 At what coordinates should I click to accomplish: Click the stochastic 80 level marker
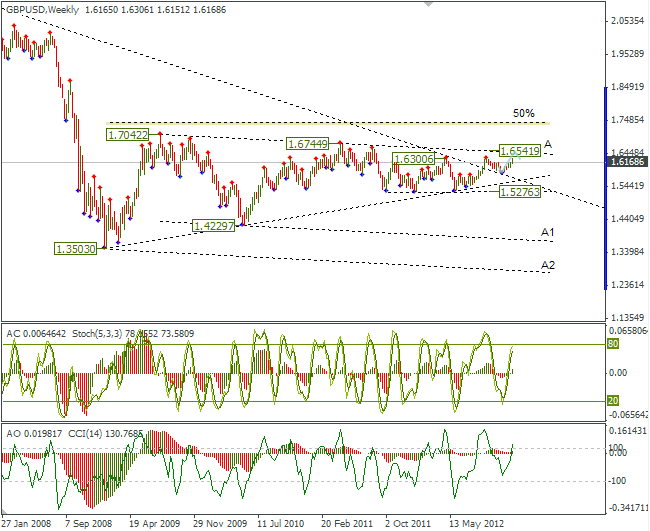613,344
